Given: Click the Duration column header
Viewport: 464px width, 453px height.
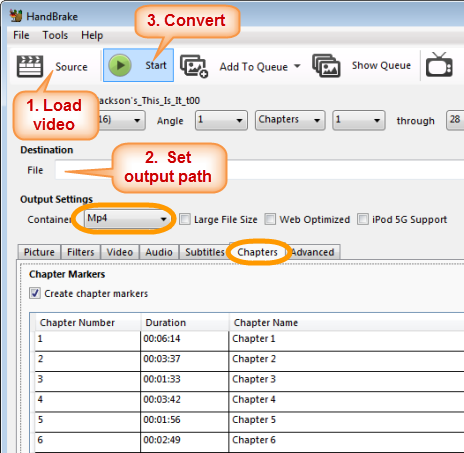Looking at the screenshot, I should coord(185,322).
